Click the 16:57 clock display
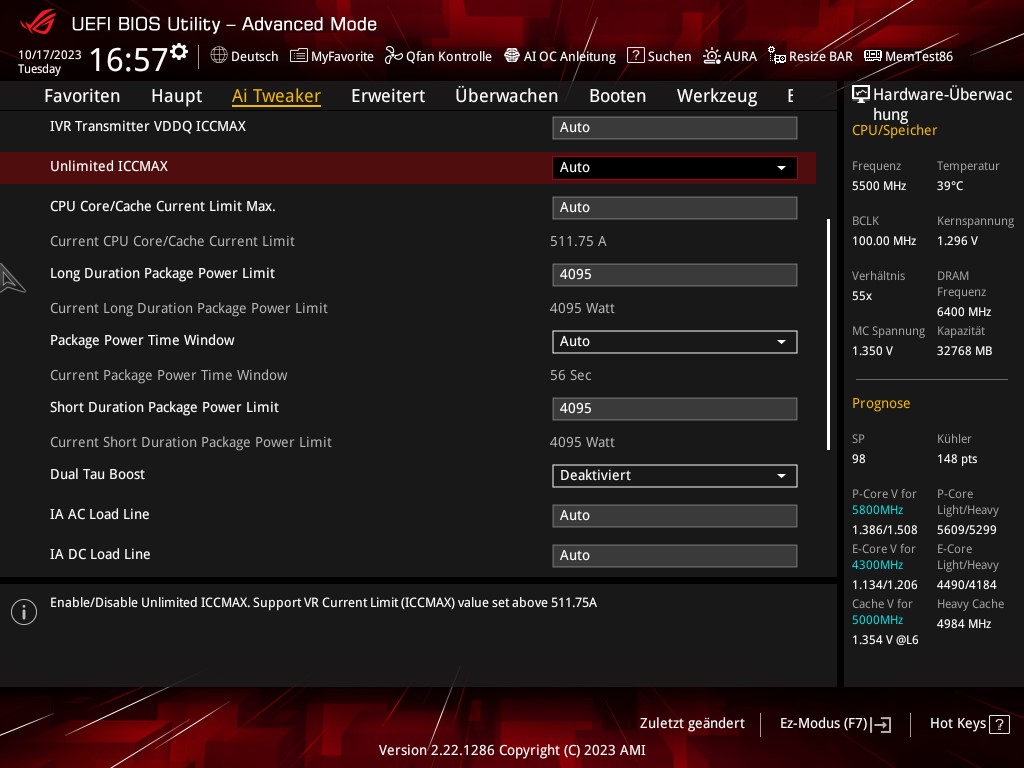The height and width of the screenshot is (768, 1024). click(129, 59)
